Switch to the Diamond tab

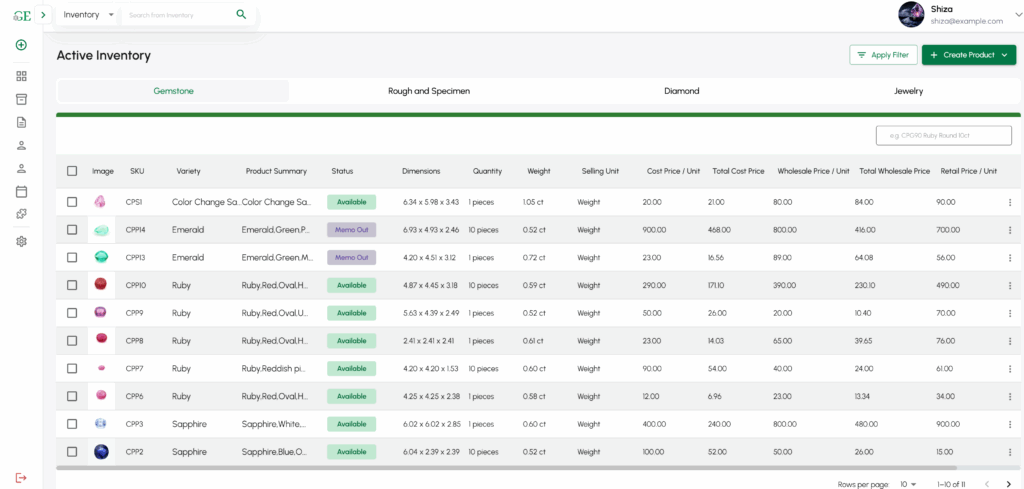coord(681,91)
